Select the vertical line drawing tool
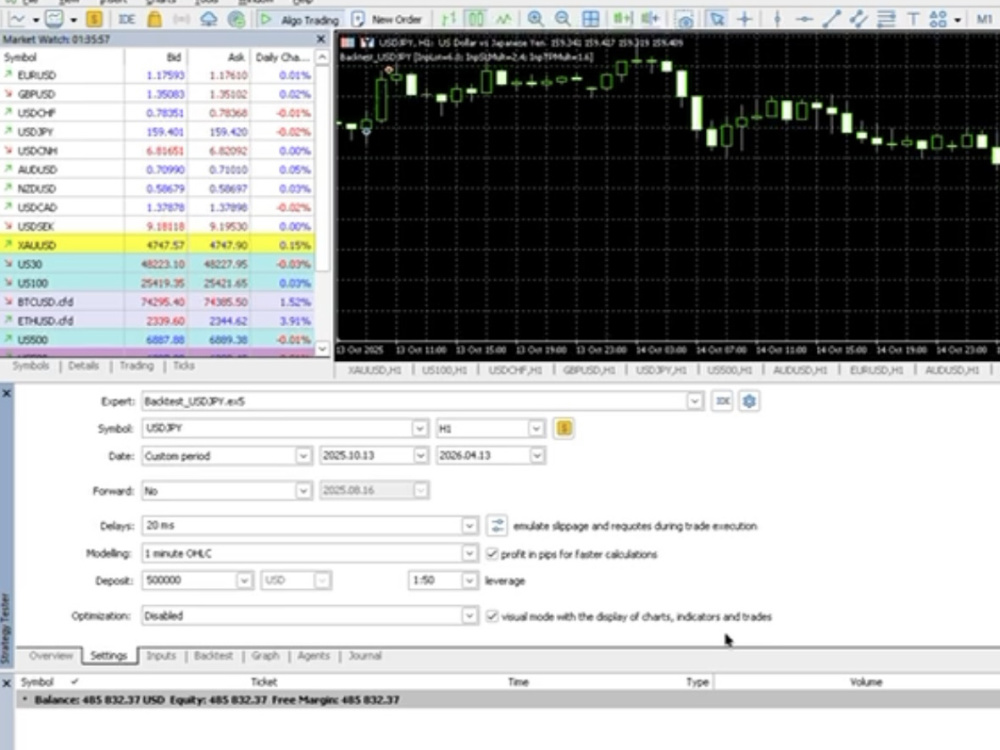The image size is (1000, 750). [x=777, y=19]
